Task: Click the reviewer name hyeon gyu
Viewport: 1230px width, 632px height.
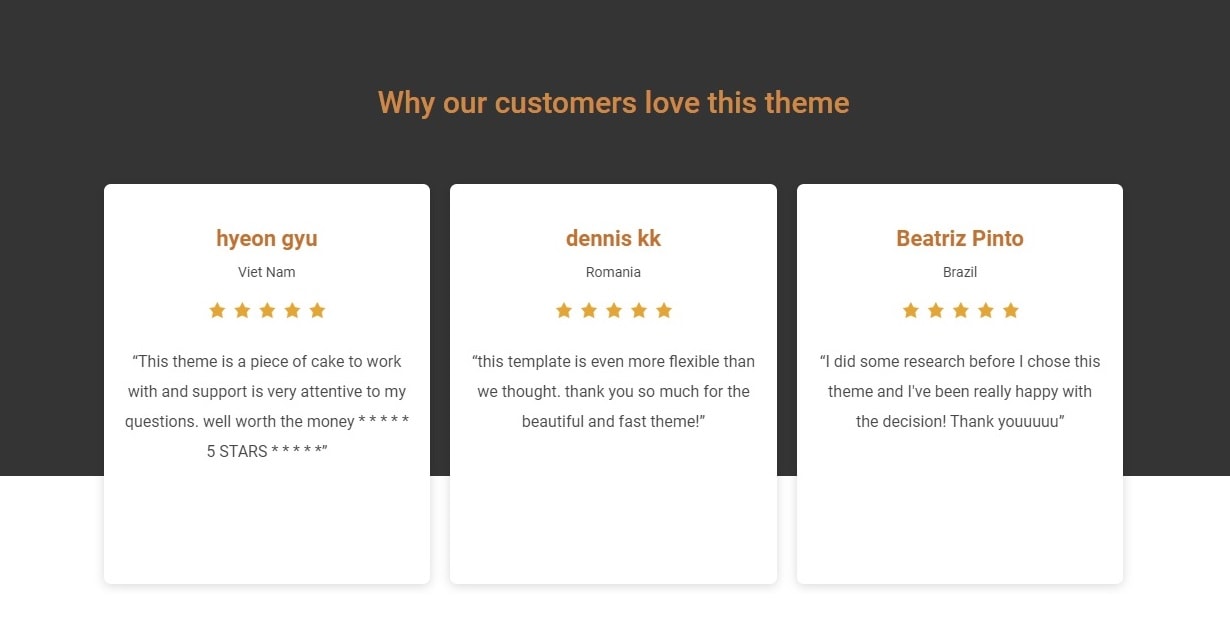Action: (267, 239)
